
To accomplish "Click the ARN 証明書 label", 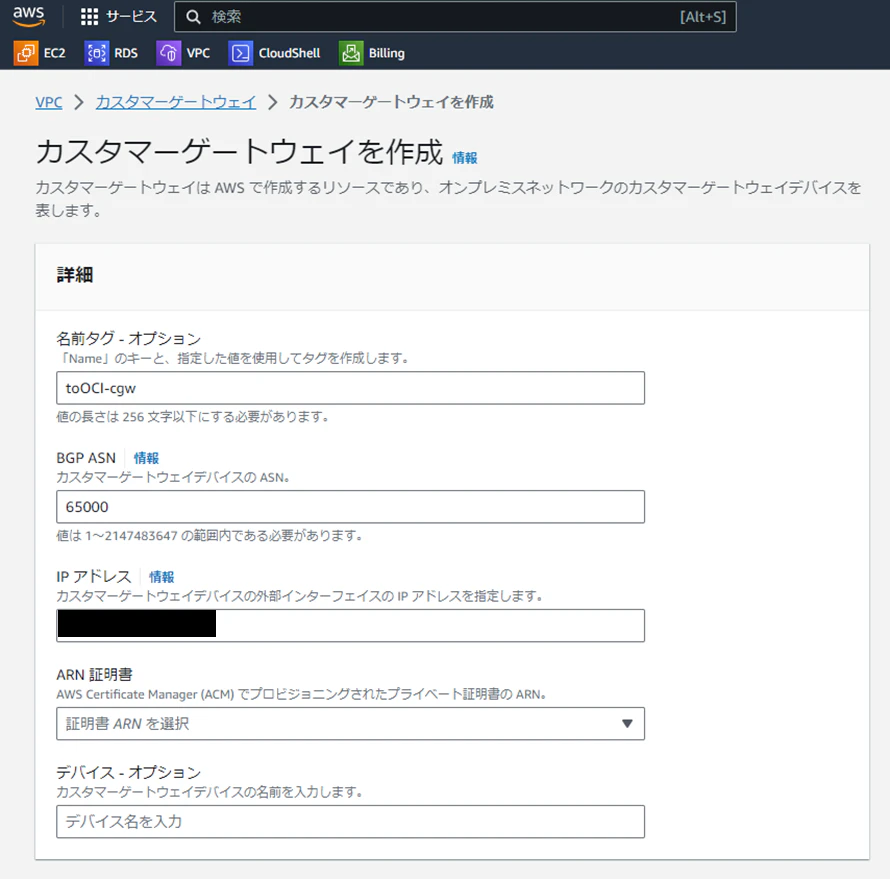I will pos(94,675).
